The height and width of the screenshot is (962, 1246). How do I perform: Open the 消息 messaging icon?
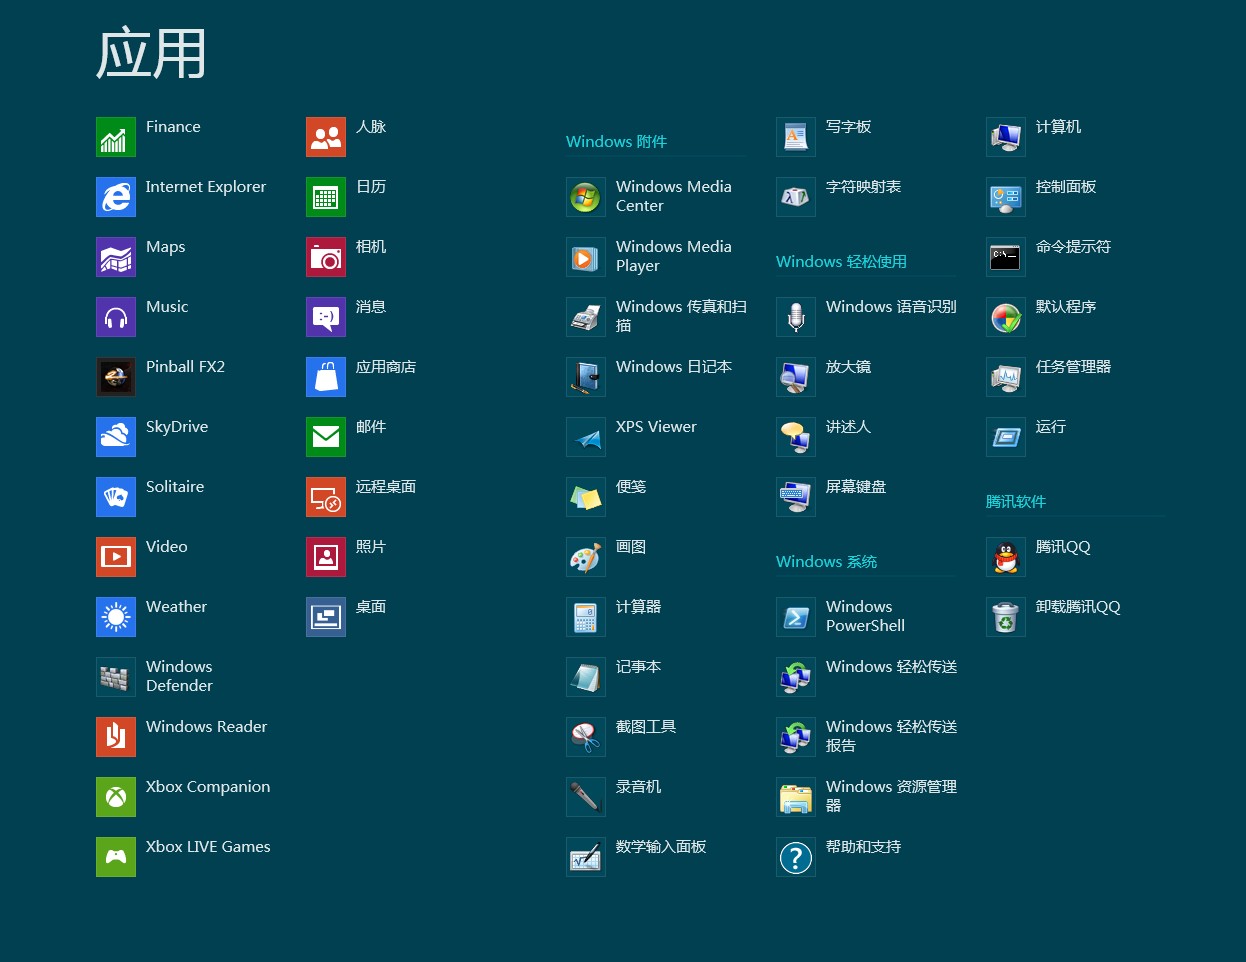click(326, 317)
